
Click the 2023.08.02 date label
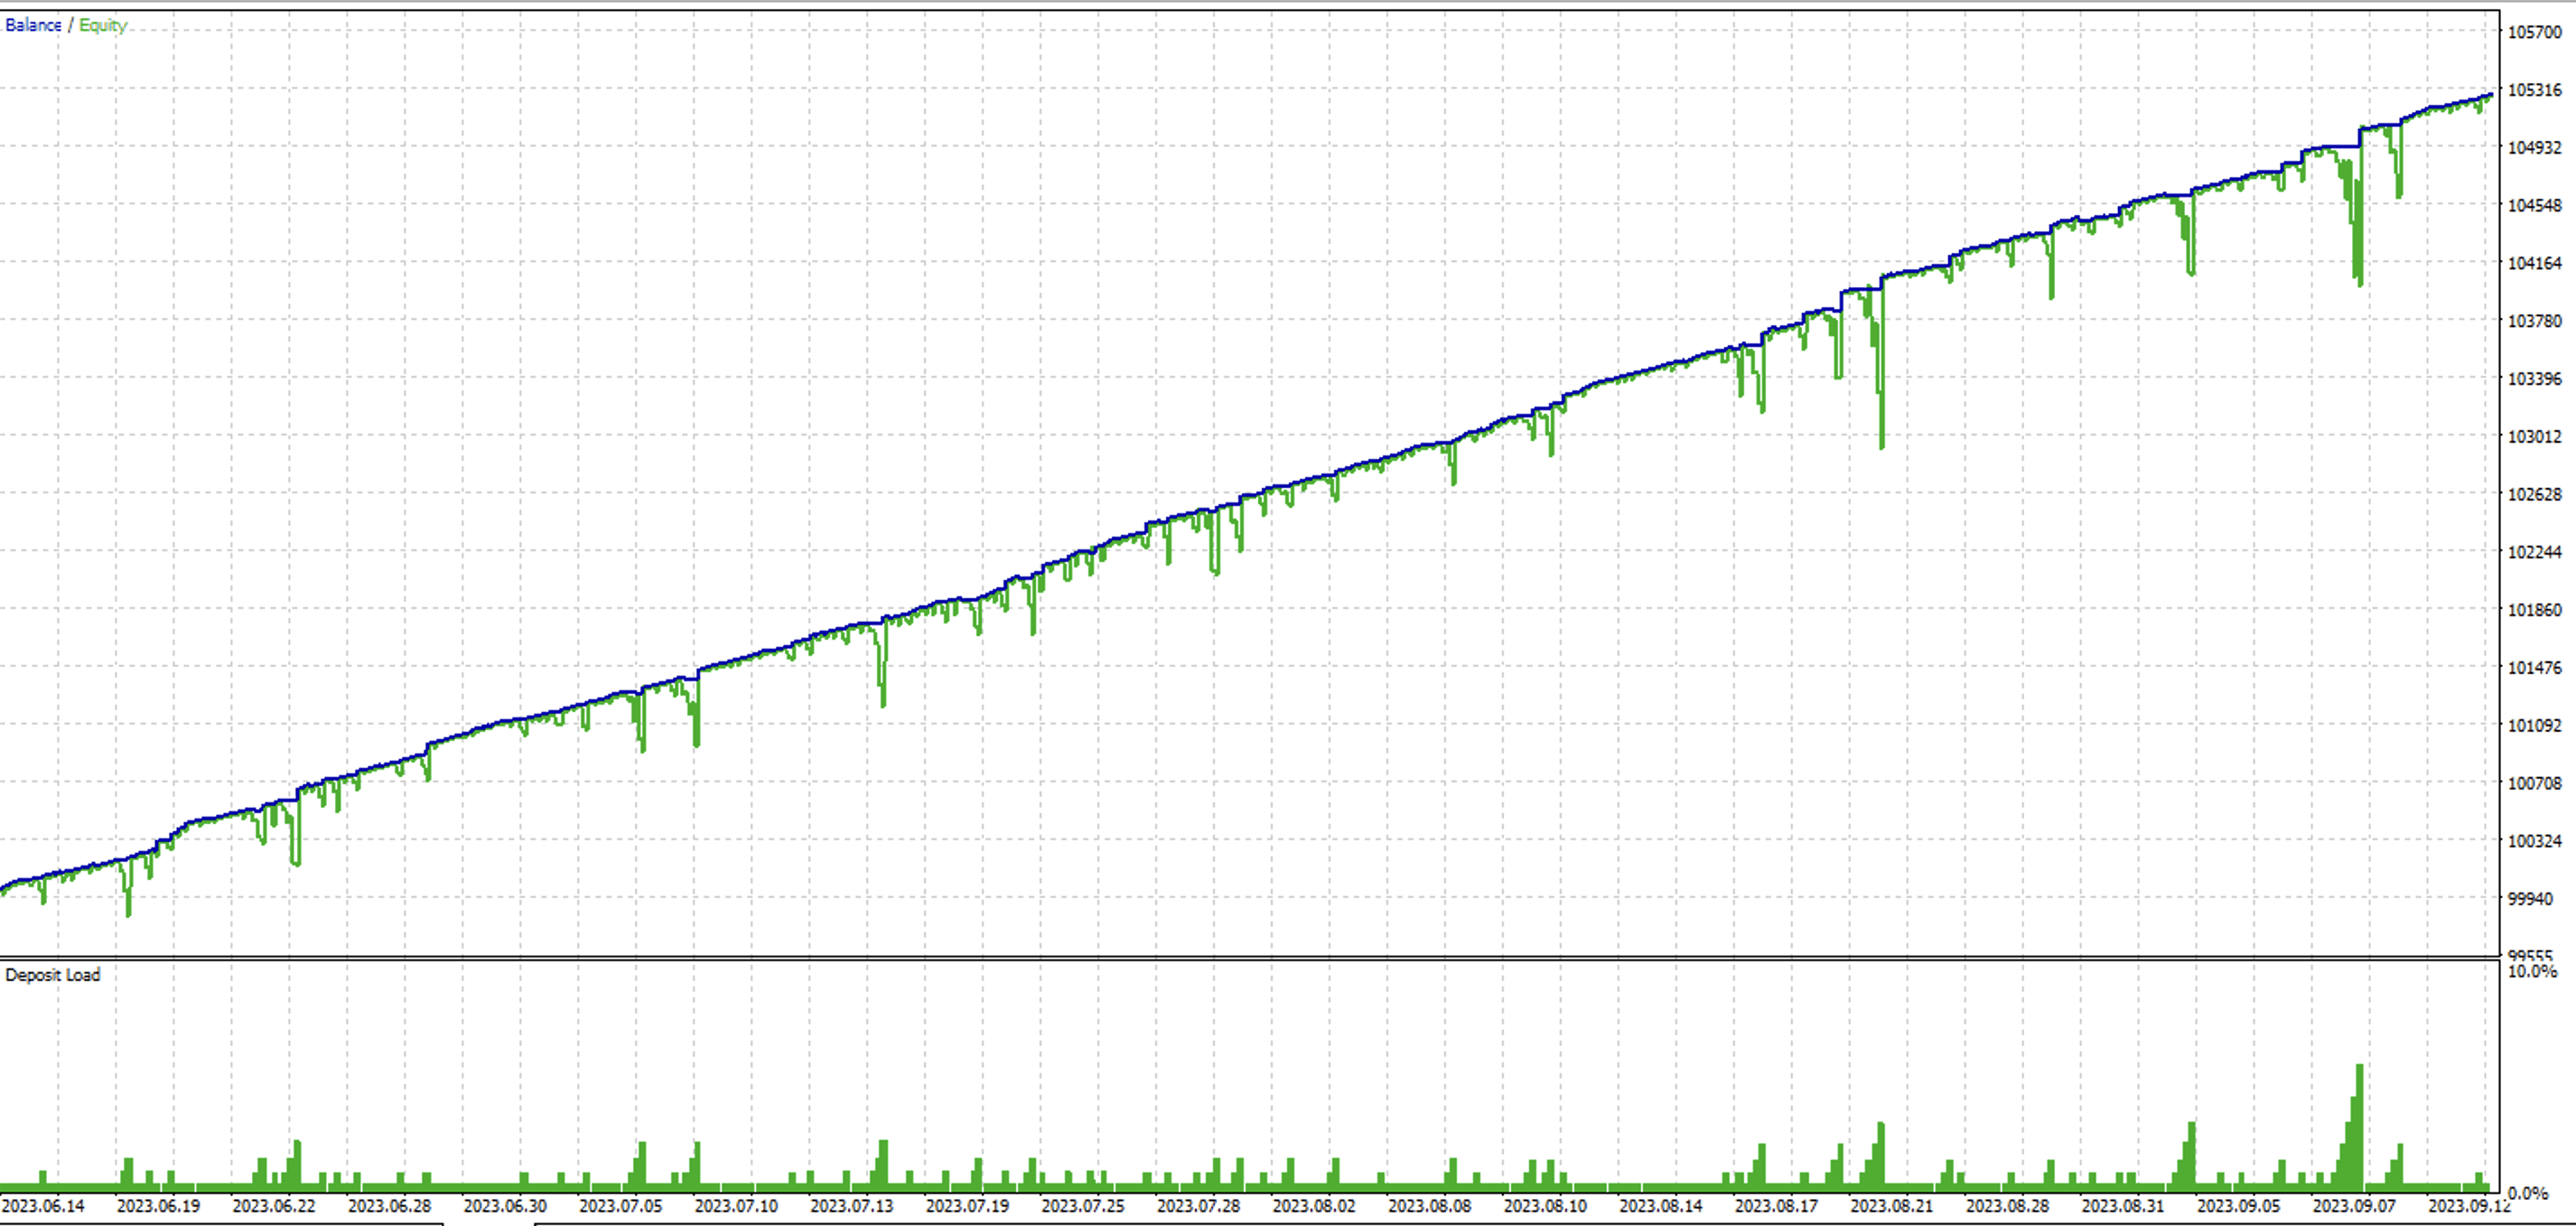tap(1314, 1206)
